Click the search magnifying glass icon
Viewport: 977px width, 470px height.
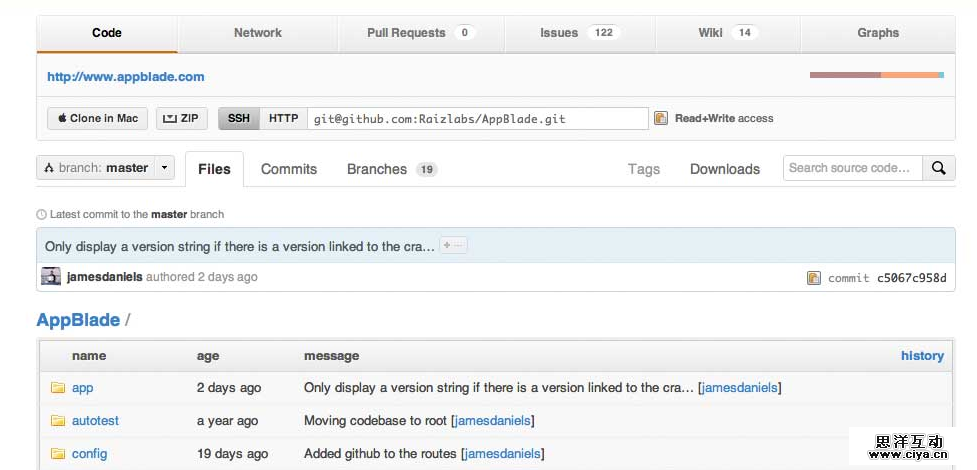pos(938,168)
